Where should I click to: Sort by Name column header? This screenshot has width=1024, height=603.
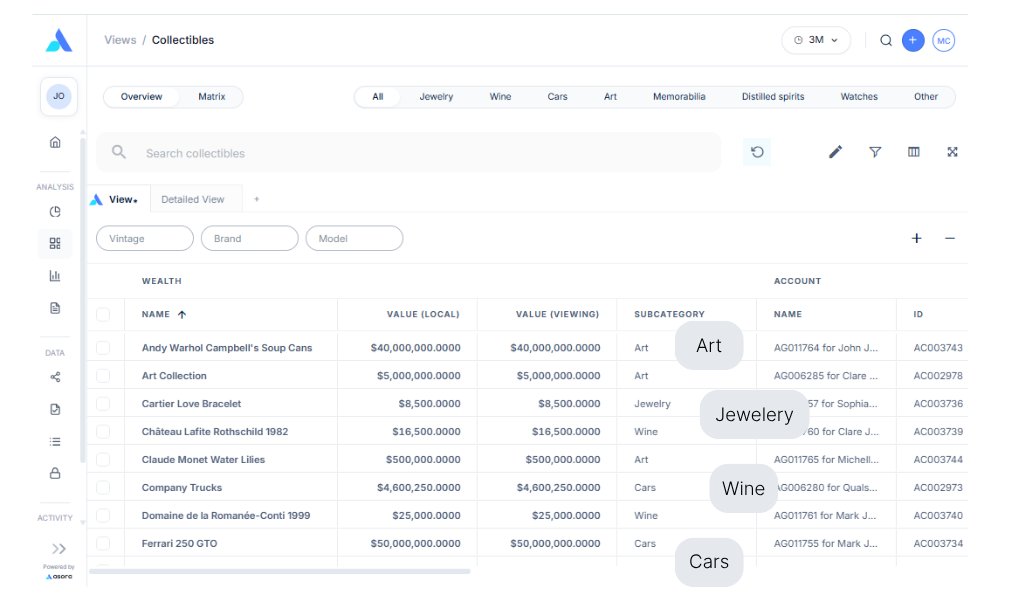pyautogui.click(x=156, y=314)
